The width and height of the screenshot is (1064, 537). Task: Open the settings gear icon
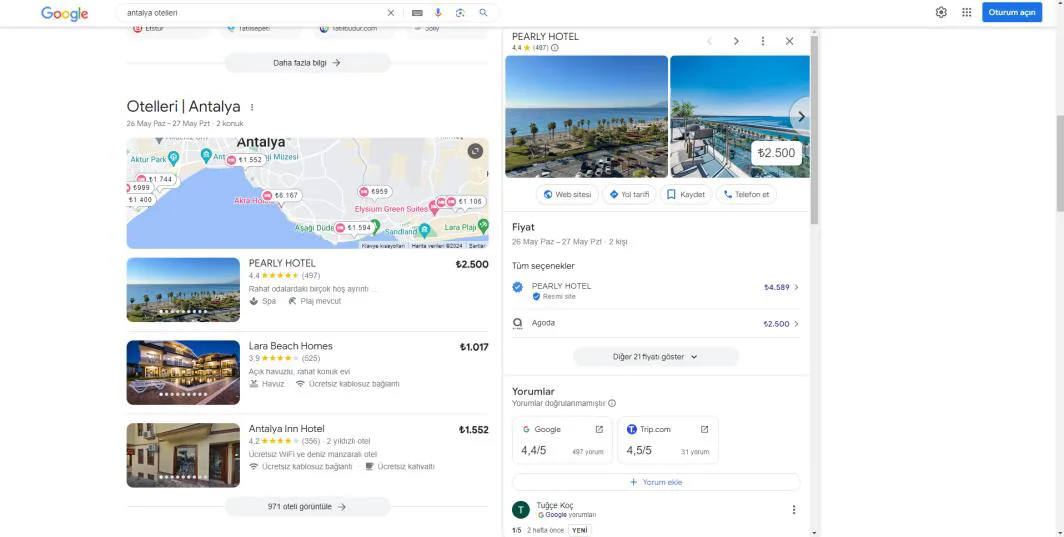941,12
